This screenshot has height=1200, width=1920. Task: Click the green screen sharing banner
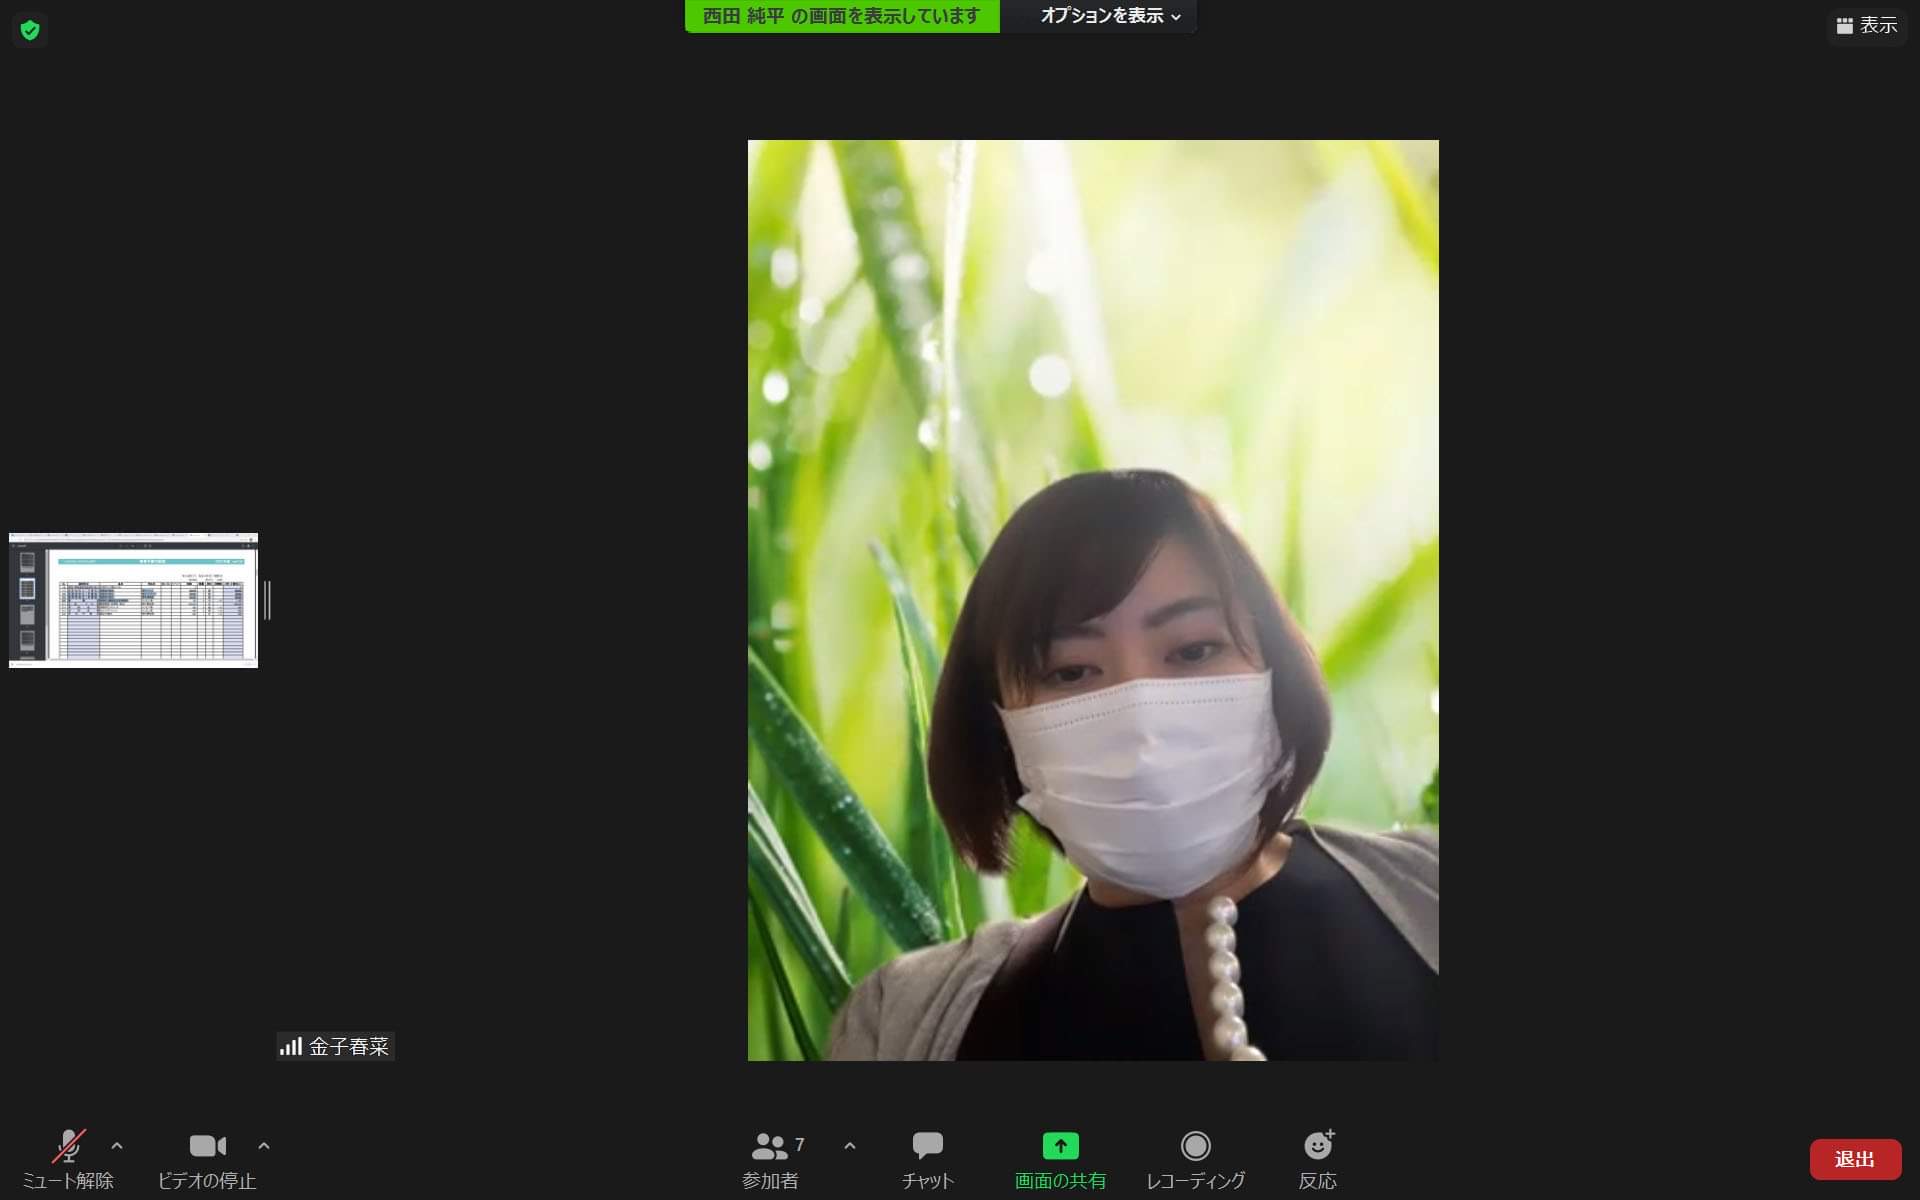click(841, 16)
